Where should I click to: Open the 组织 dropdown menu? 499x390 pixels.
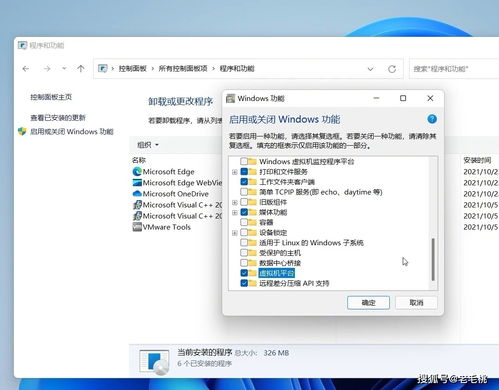click(x=148, y=145)
